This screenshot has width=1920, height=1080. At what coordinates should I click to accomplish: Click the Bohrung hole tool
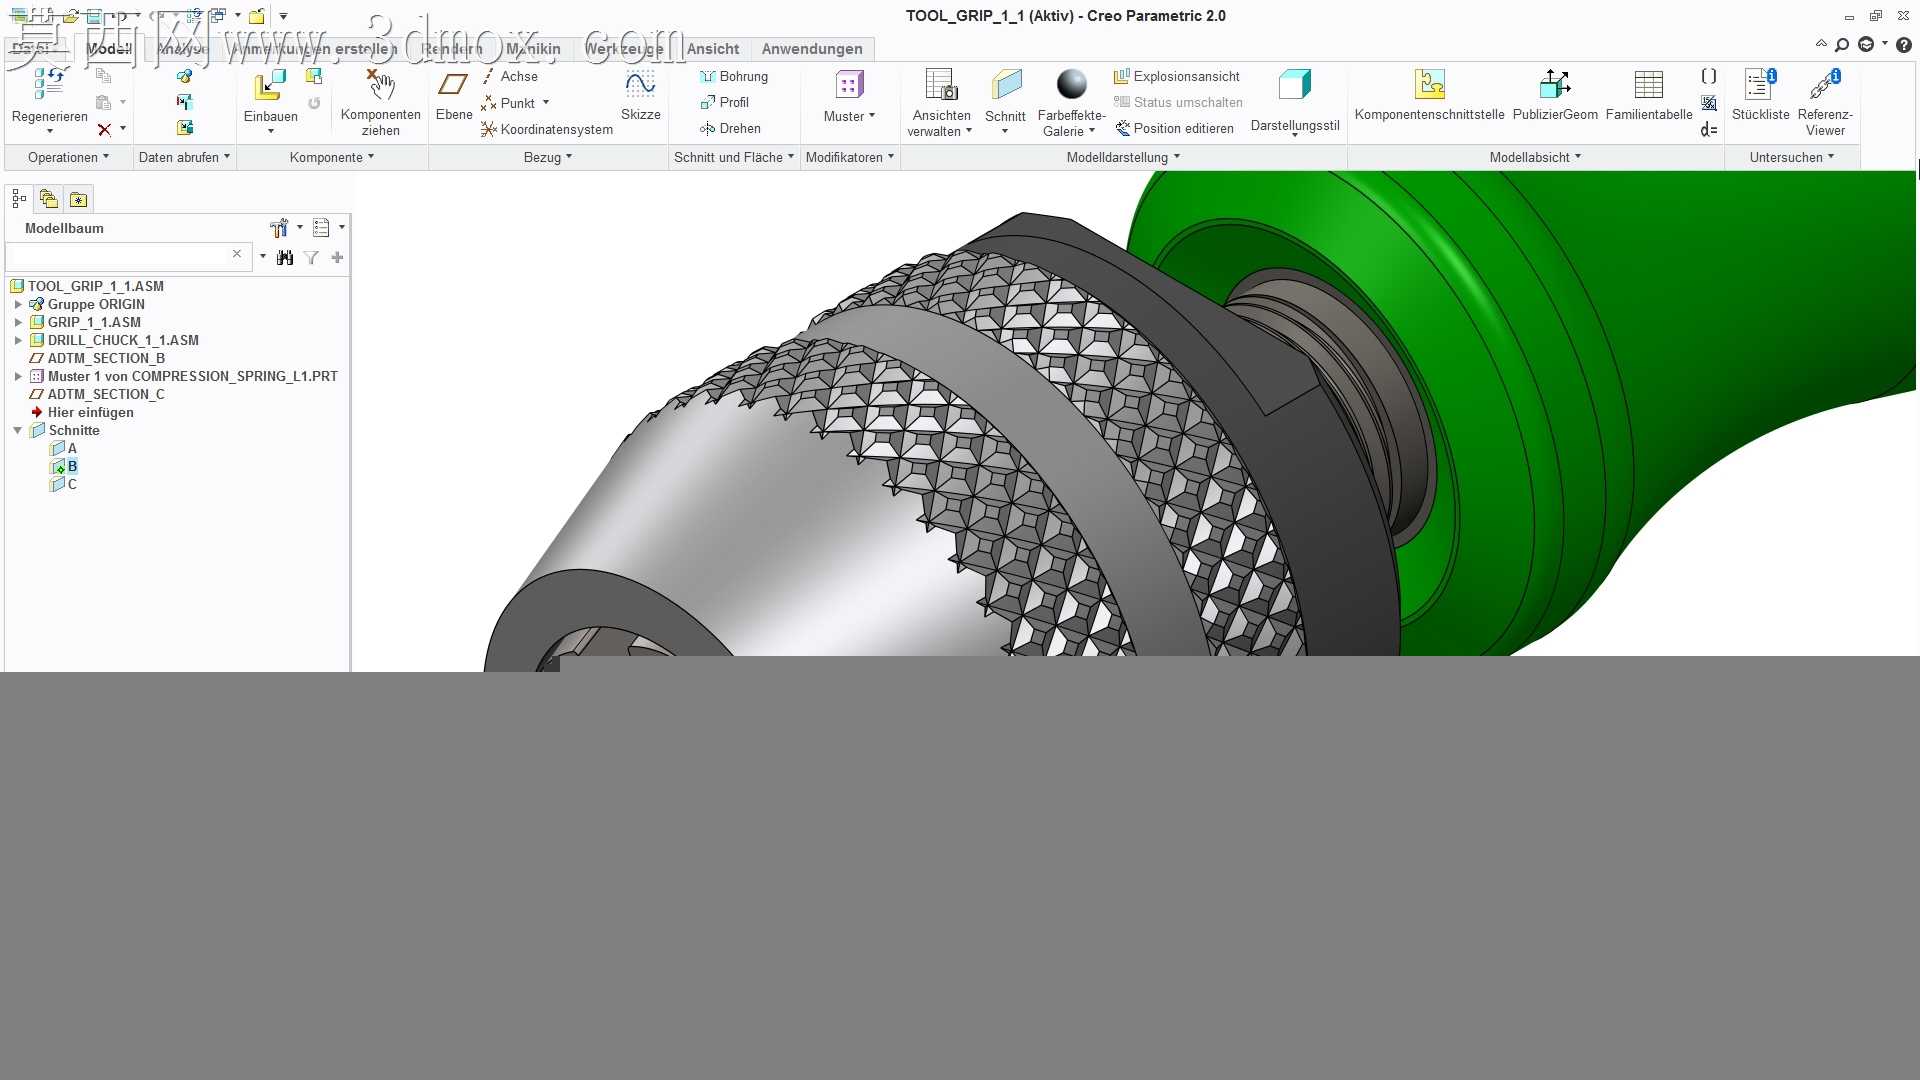734,76
